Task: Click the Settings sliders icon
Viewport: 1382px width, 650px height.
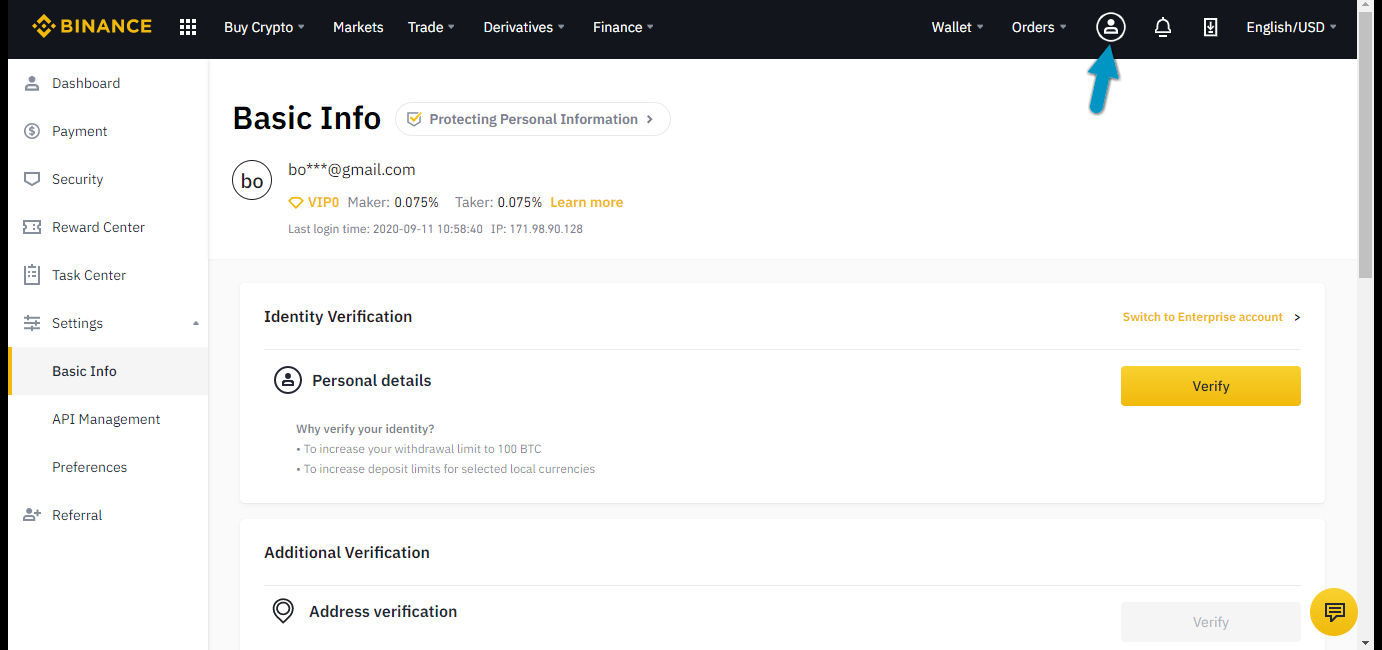Action: 32,323
